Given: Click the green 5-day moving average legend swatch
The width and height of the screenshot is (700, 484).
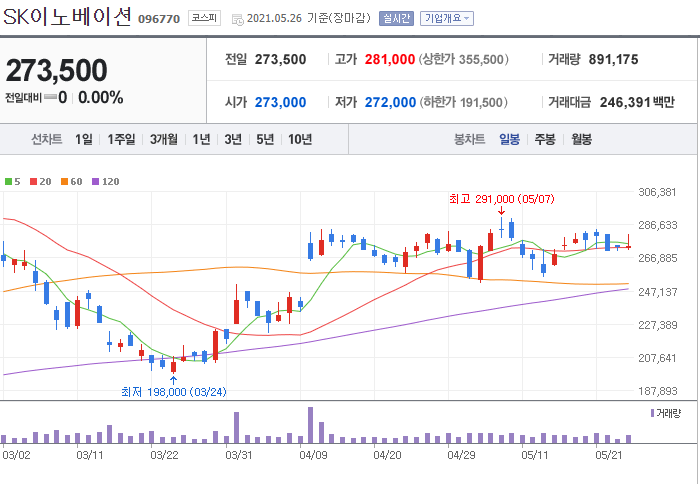Looking at the screenshot, I should (x=8, y=182).
